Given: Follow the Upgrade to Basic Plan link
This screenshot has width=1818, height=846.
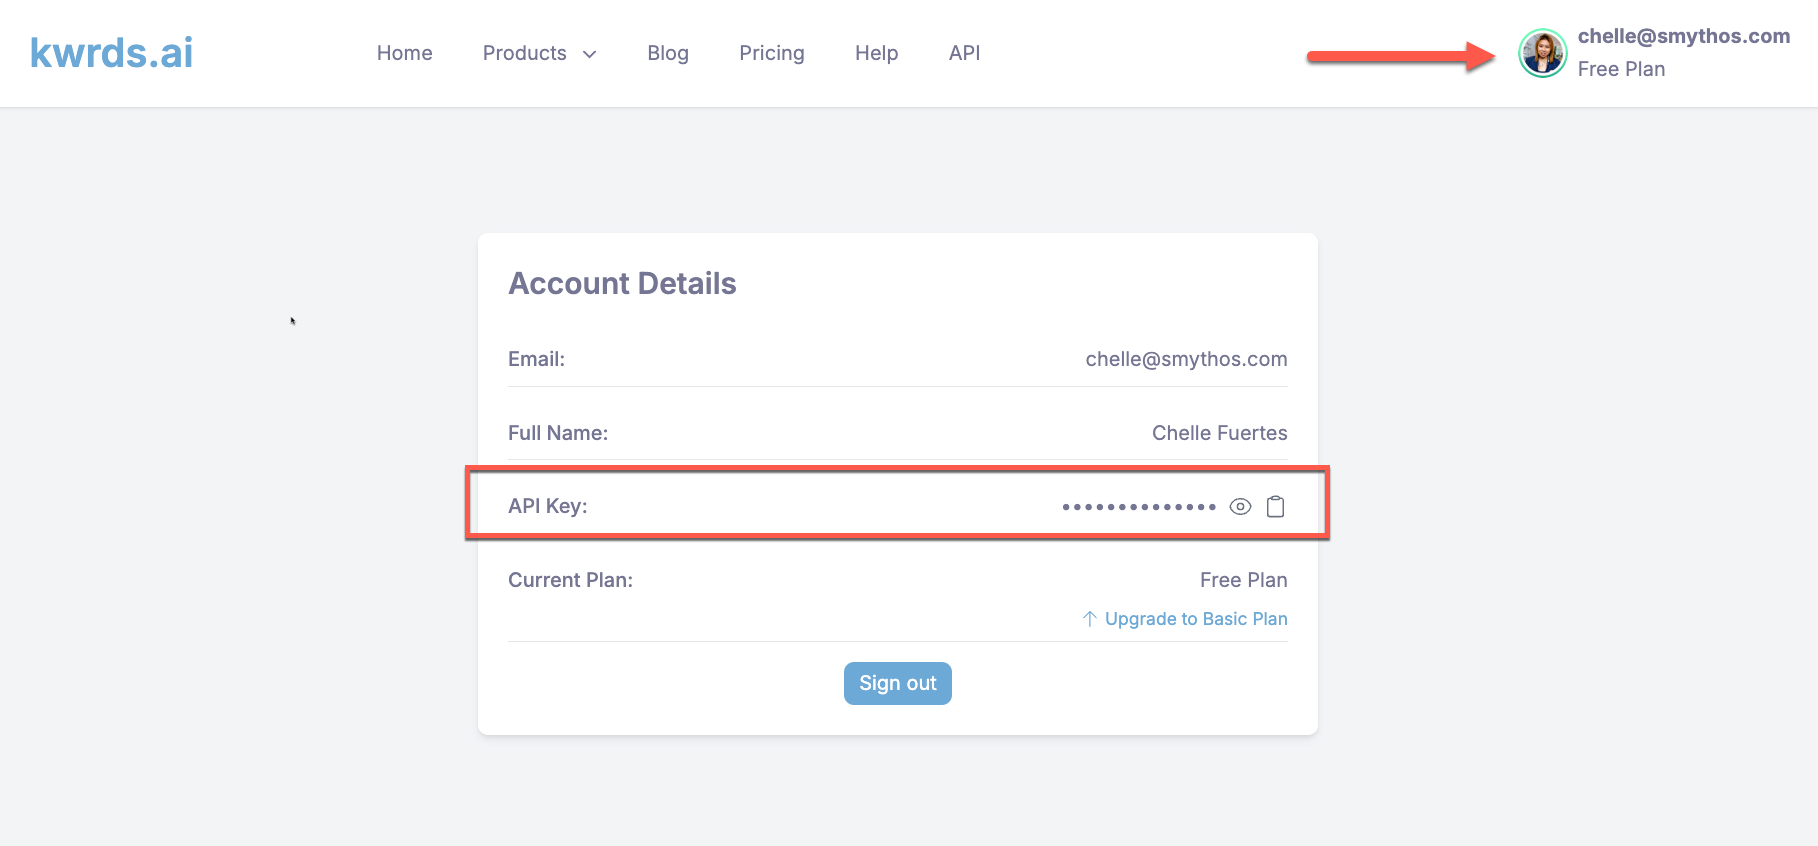Looking at the screenshot, I should pyautogui.click(x=1196, y=619).
